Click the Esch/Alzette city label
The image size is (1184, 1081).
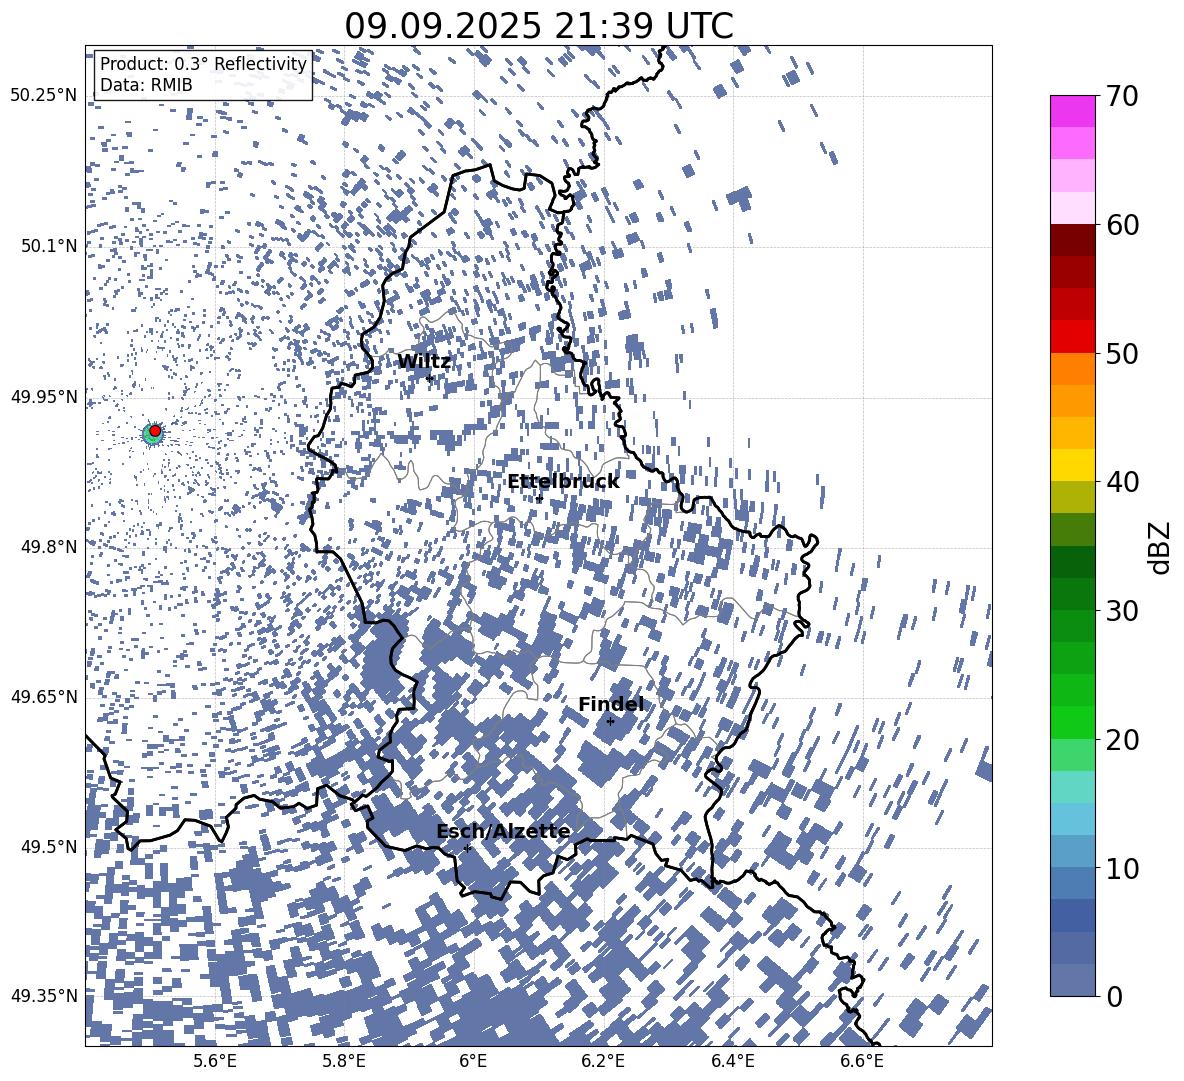[503, 832]
